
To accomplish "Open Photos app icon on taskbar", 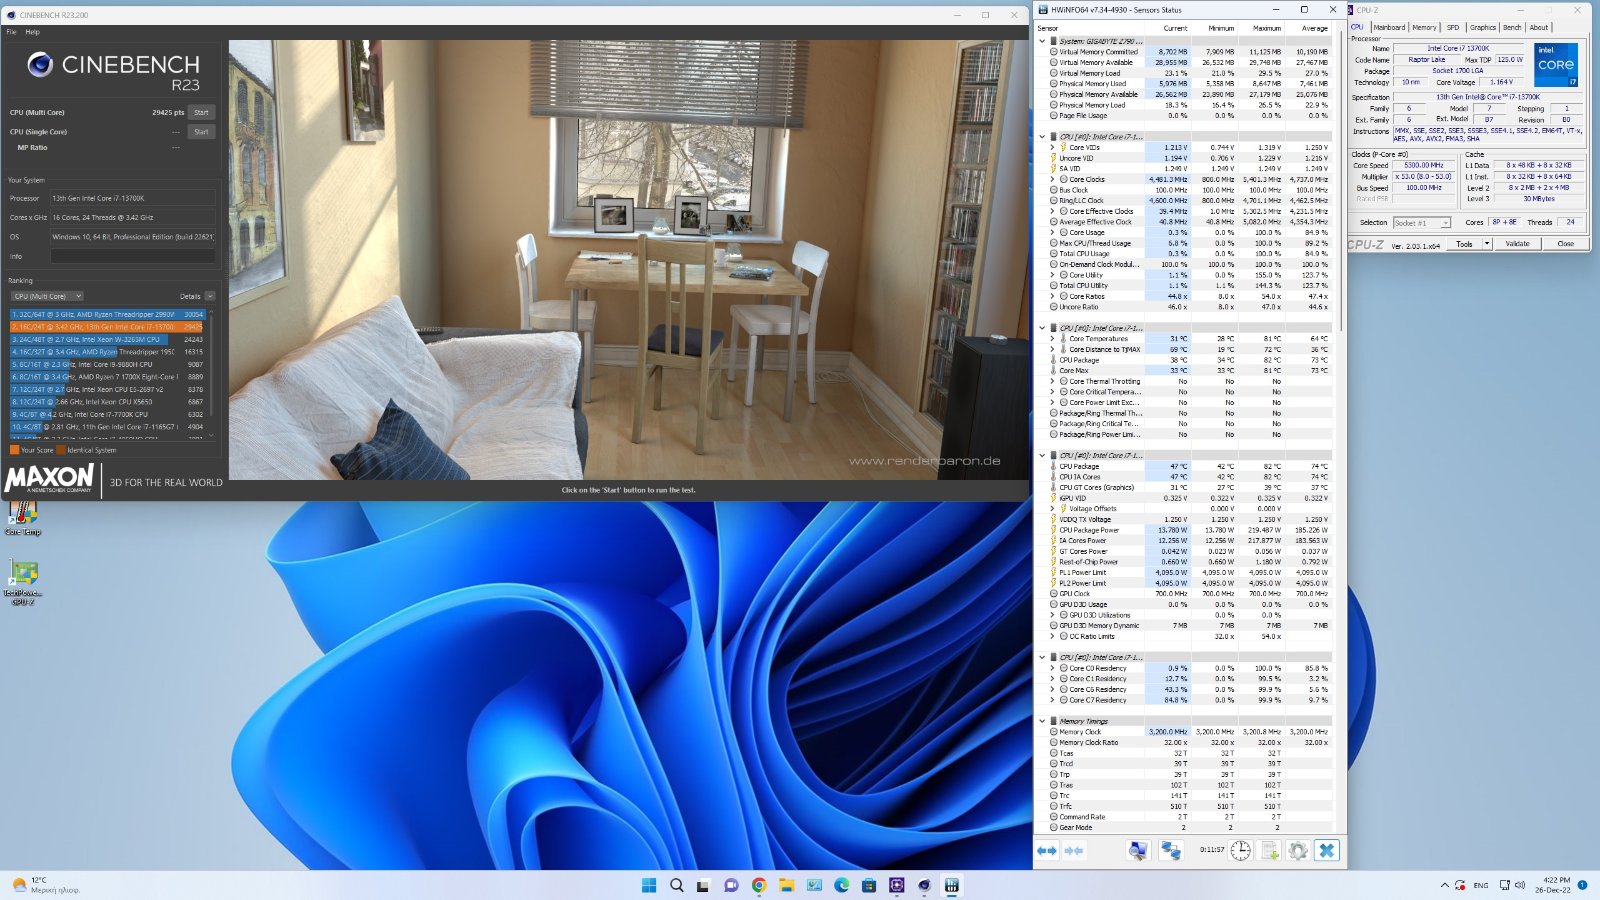I will [814, 885].
